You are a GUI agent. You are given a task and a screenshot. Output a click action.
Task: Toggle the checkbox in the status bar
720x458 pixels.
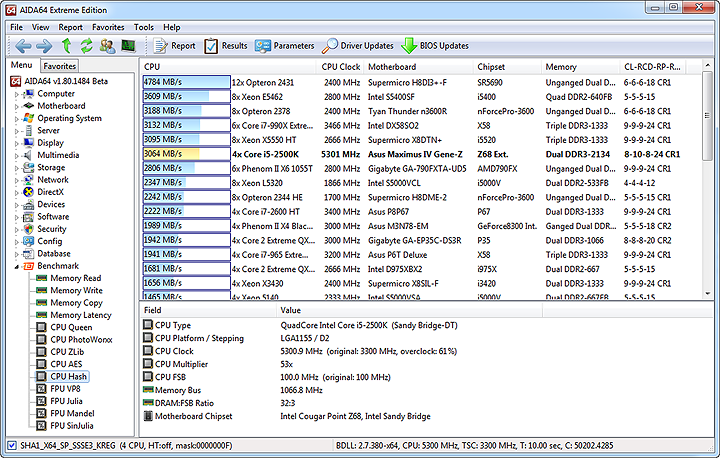[12, 445]
